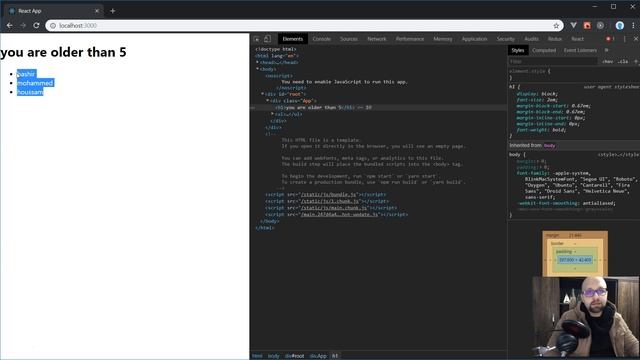Collapse the div id root node
The image size is (640, 360).
262,94
